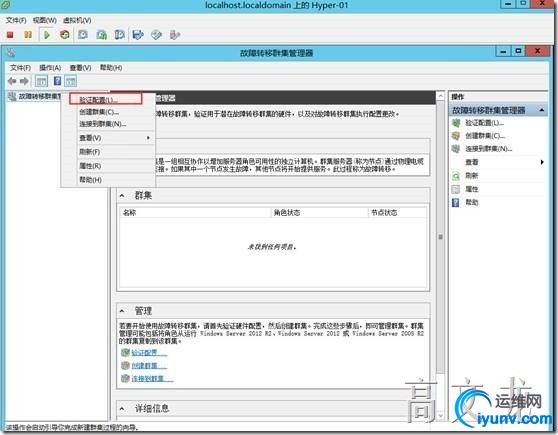
Task: Choose 帮助(H) in the context menu
Action: [109, 180]
